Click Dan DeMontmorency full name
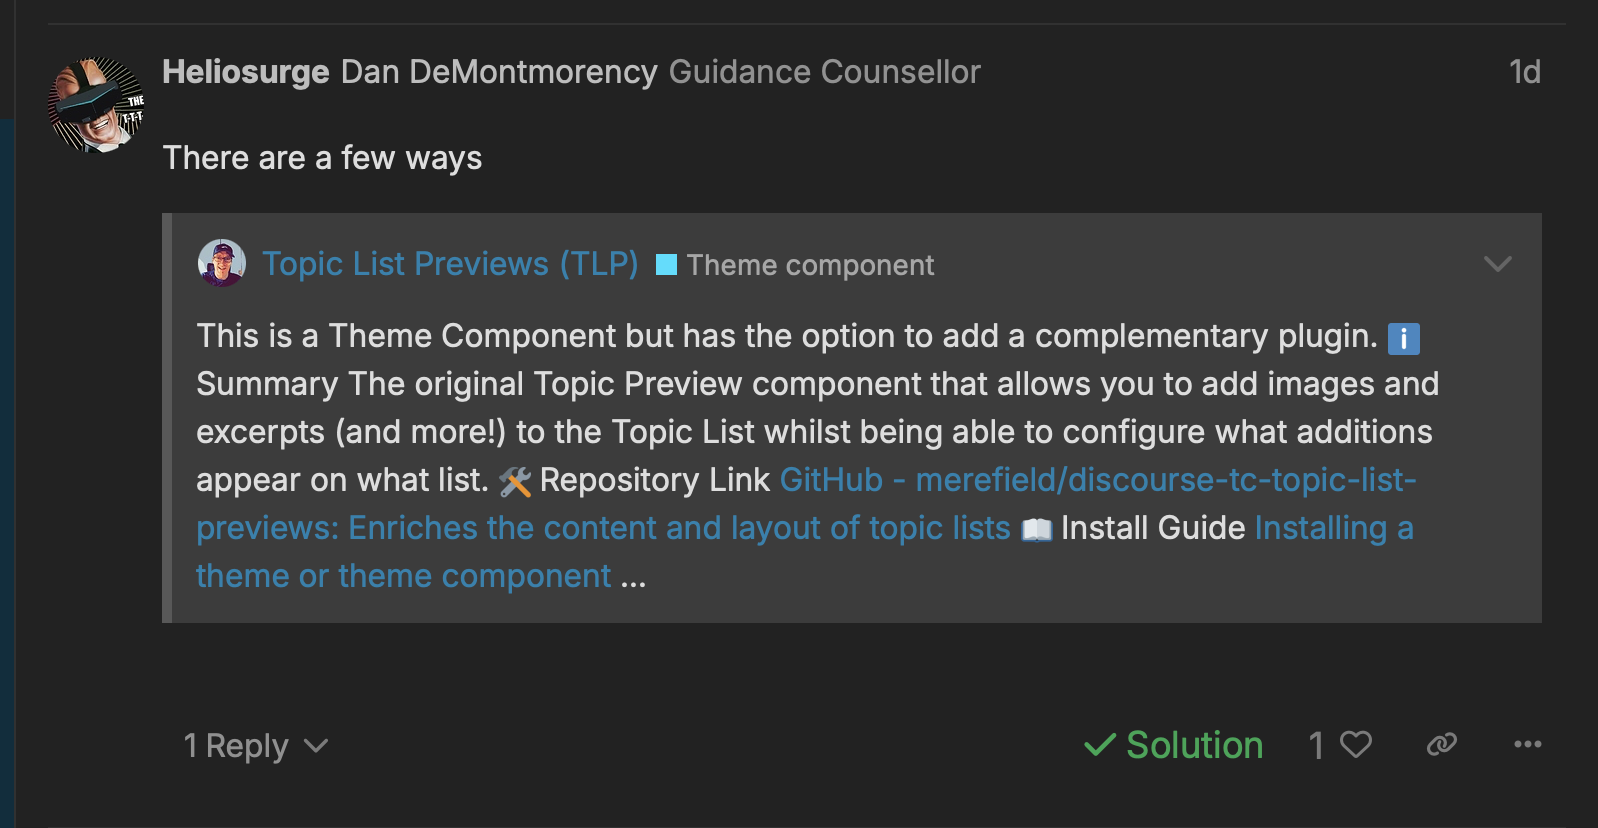The width and height of the screenshot is (1598, 828). (x=499, y=72)
